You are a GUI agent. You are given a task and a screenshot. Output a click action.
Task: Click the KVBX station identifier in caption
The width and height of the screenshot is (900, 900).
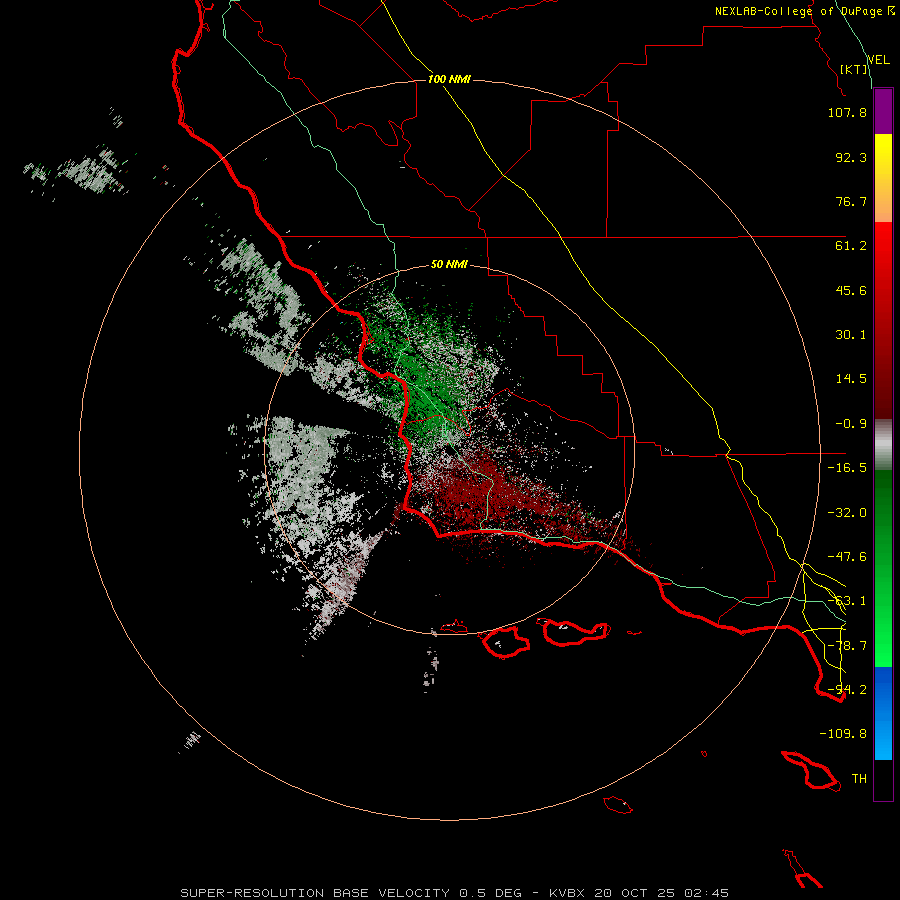(x=567, y=893)
